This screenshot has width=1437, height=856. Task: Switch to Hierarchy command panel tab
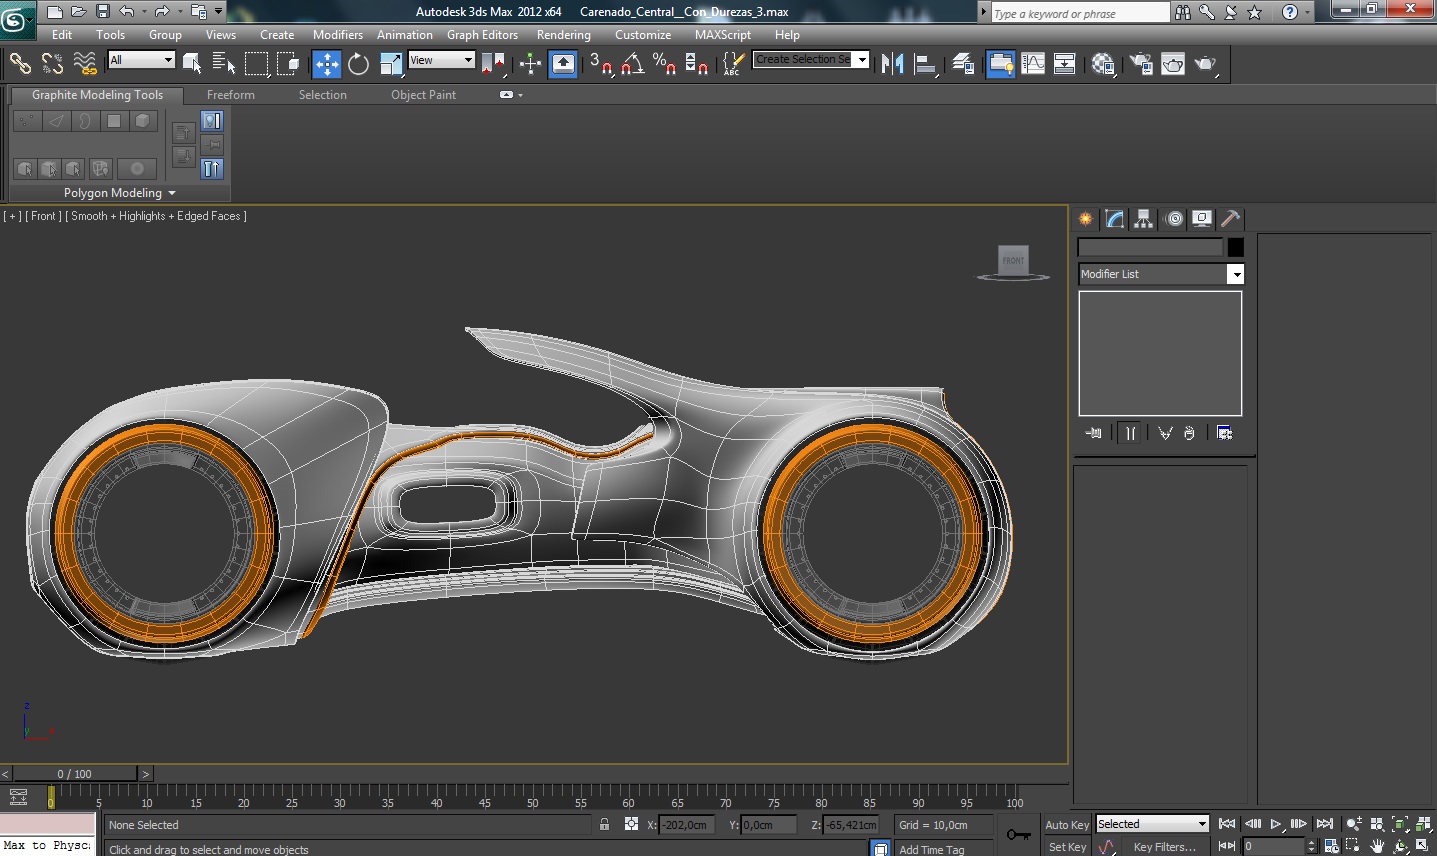[1144, 219]
